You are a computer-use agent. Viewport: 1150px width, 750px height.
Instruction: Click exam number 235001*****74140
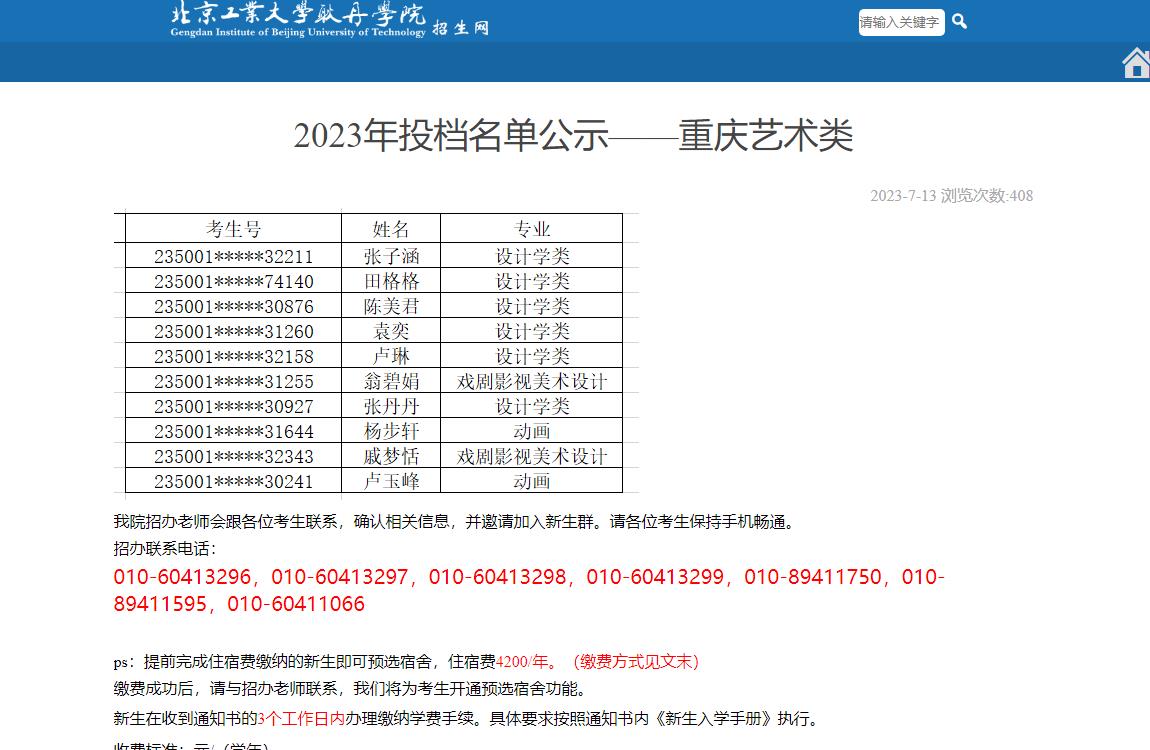tap(233, 282)
